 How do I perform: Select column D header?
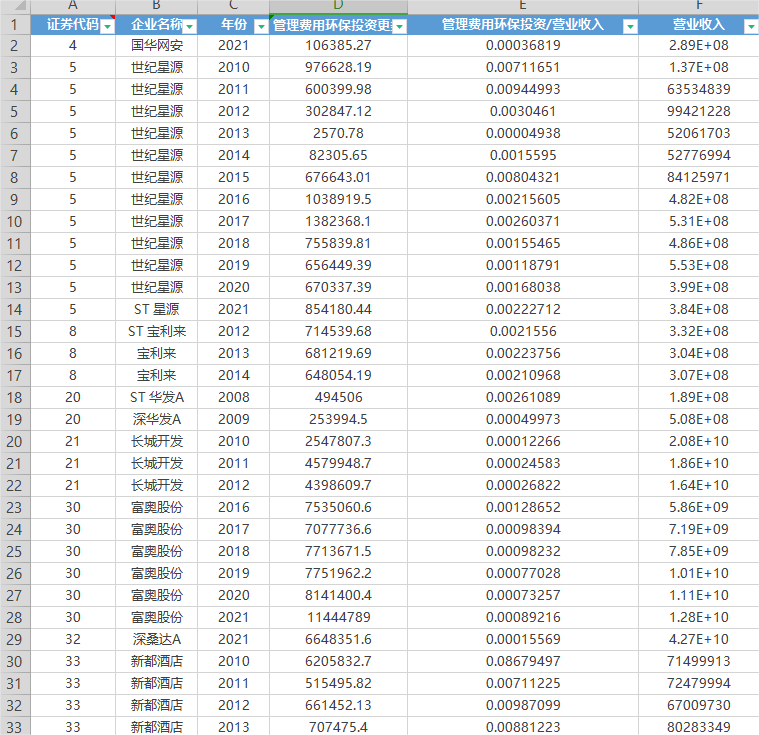tap(338, 6)
